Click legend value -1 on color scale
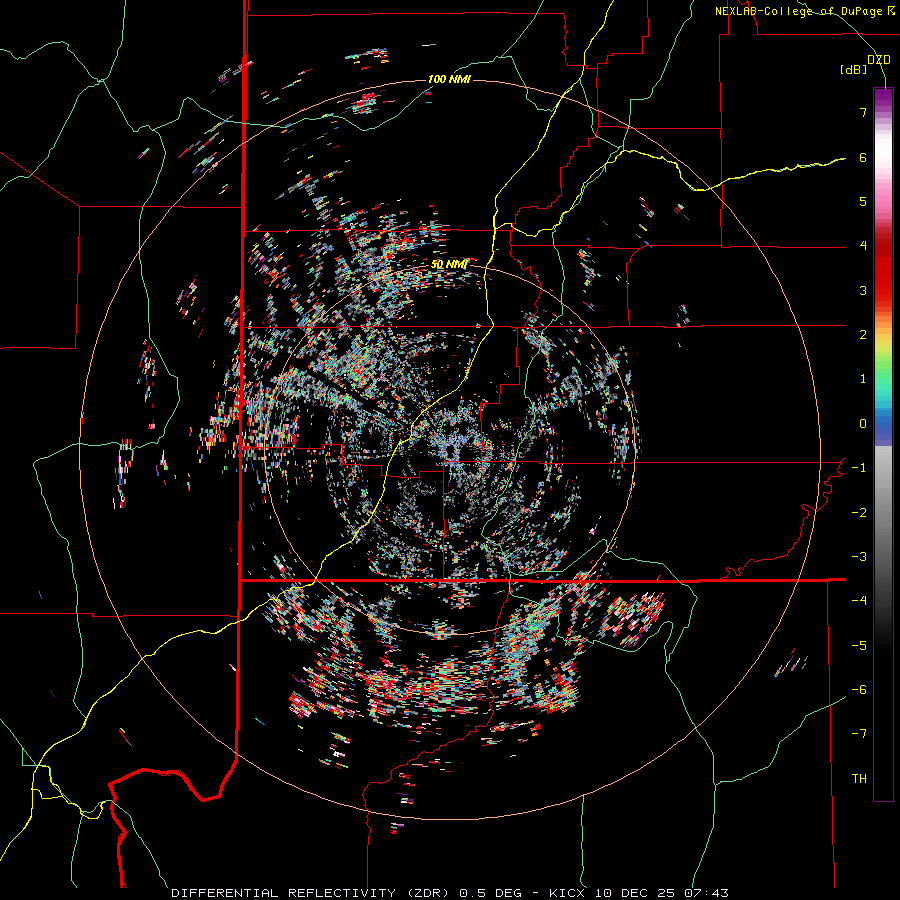 (x=859, y=468)
